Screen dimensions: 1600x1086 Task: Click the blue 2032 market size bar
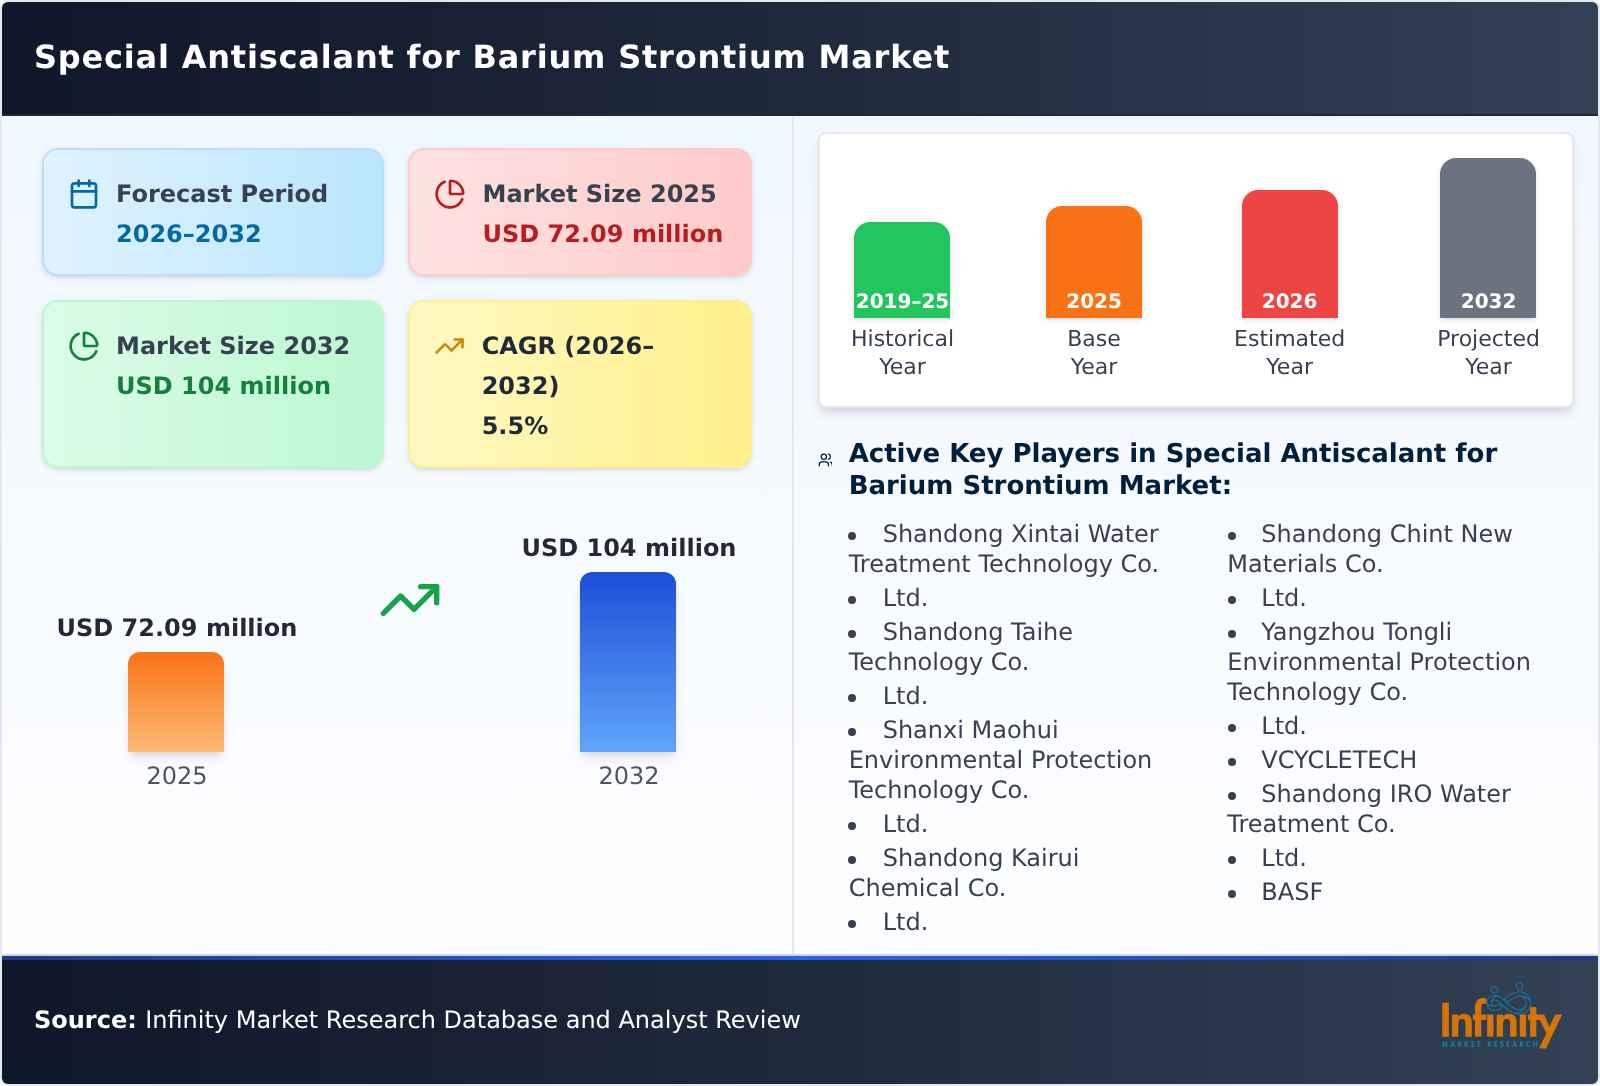point(628,660)
